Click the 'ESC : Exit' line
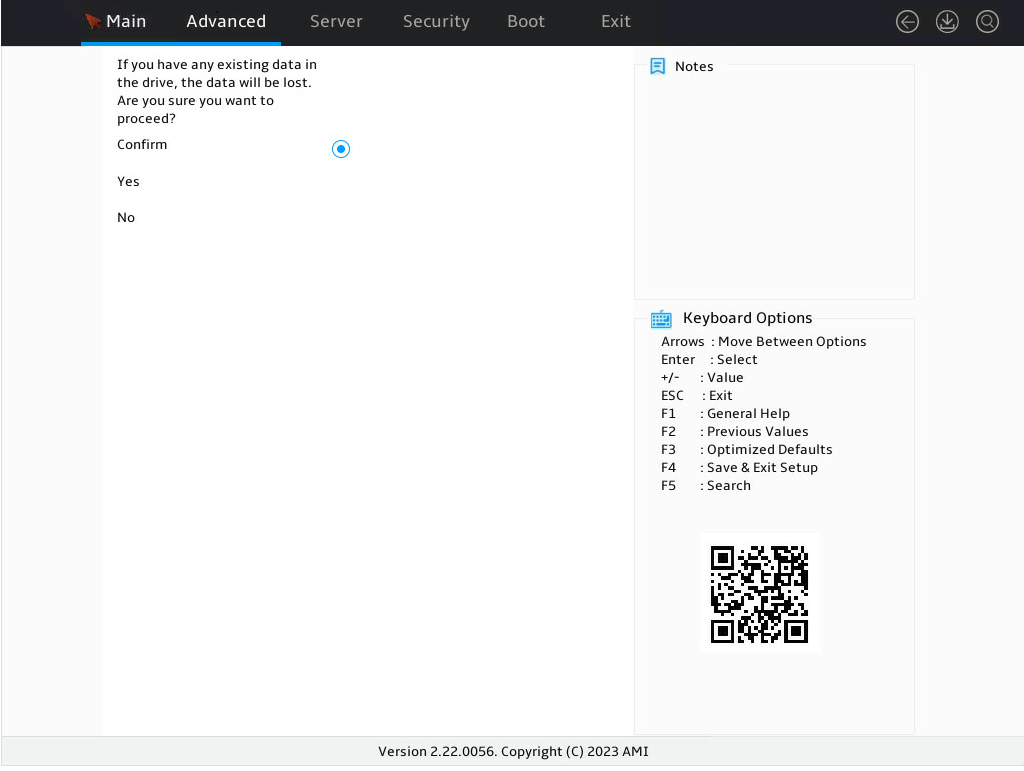The width and height of the screenshot is (1024, 771). click(697, 396)
